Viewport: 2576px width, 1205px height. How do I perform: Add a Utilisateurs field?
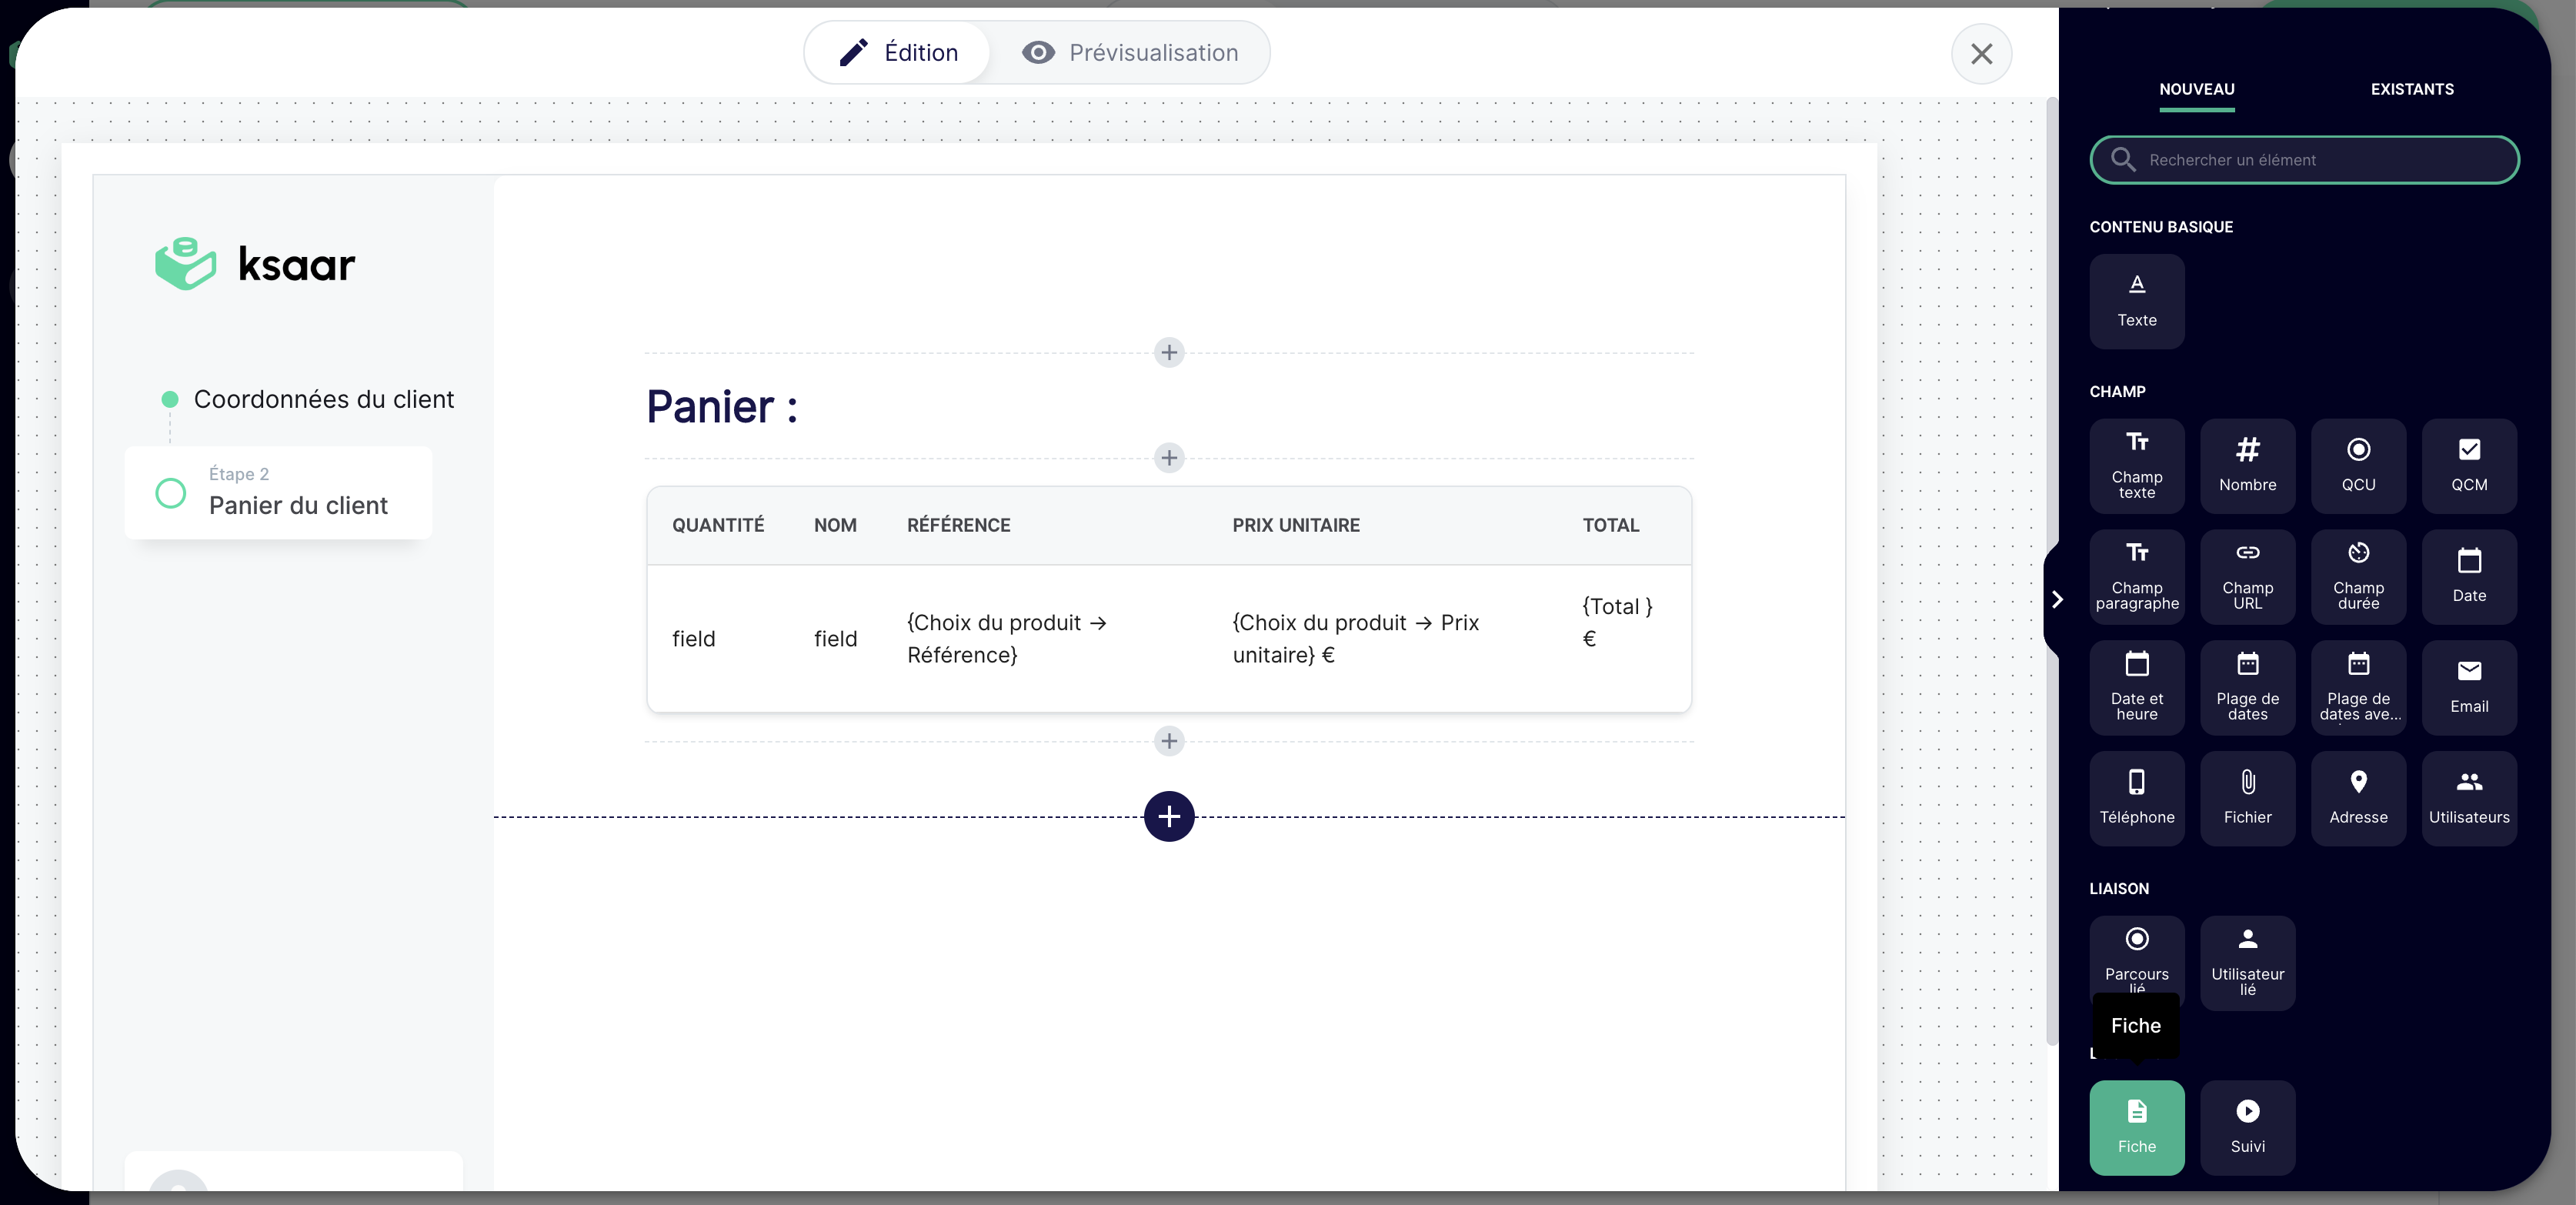coord(2469,799)
